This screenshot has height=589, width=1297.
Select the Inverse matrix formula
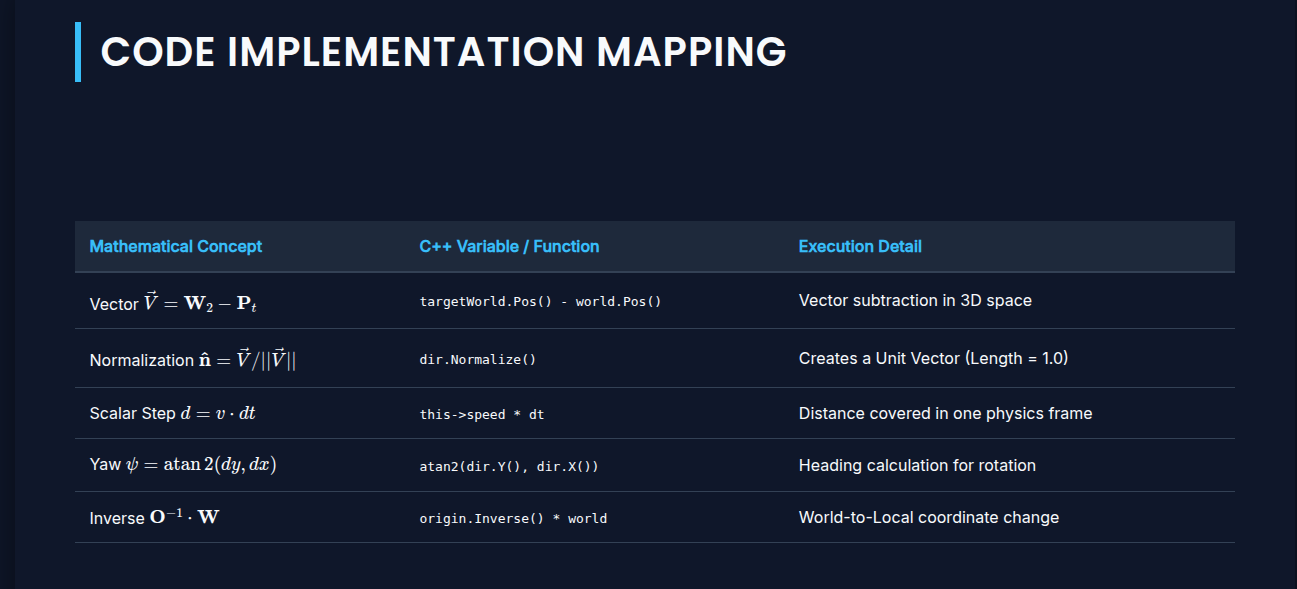[x=152, y=517]
